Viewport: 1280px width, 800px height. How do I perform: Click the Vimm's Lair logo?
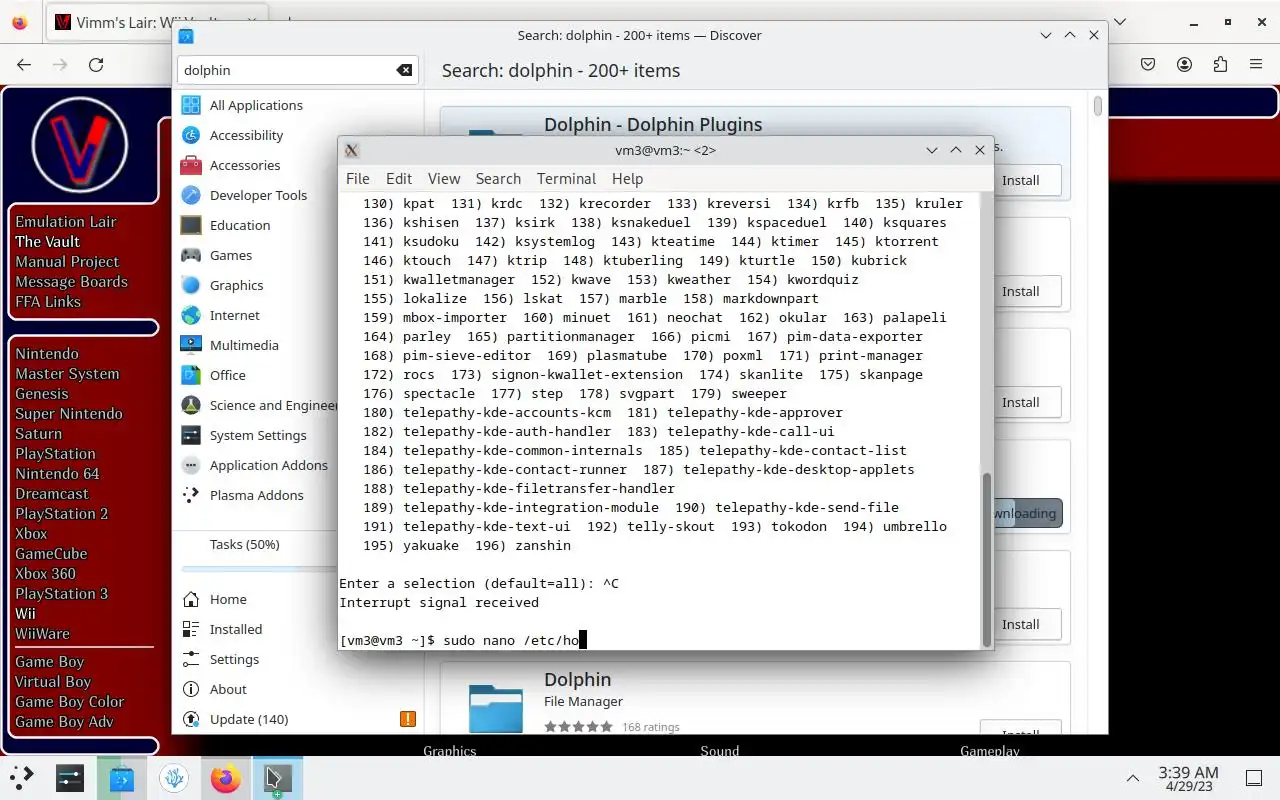(x=80, y=145)
